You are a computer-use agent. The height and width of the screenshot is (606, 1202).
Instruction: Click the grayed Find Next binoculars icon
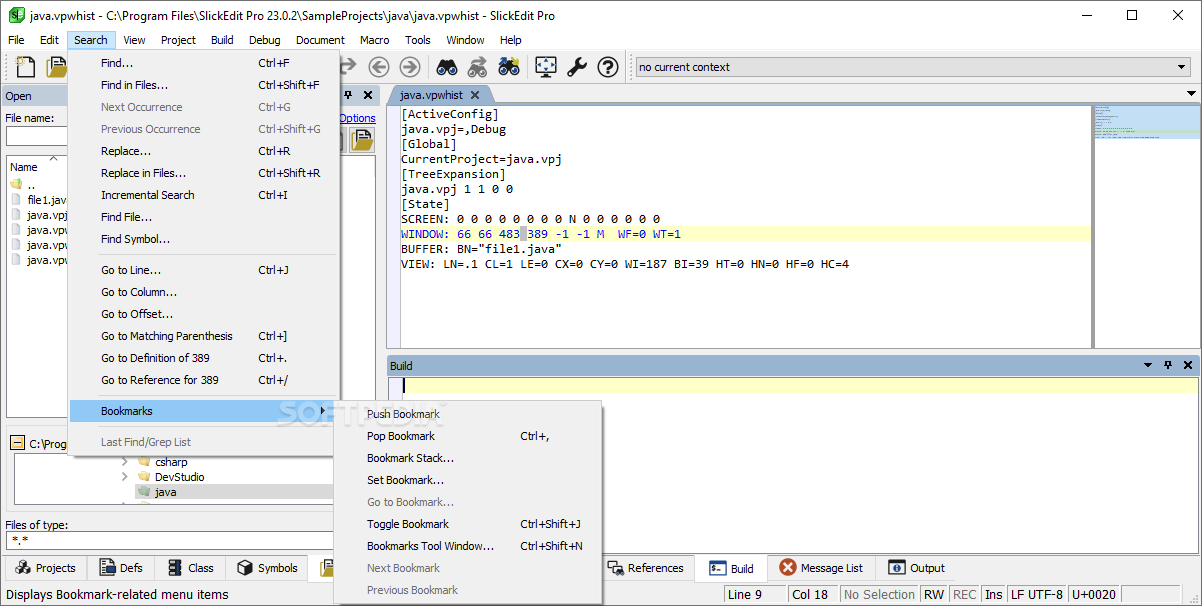(x=478, y=67)
